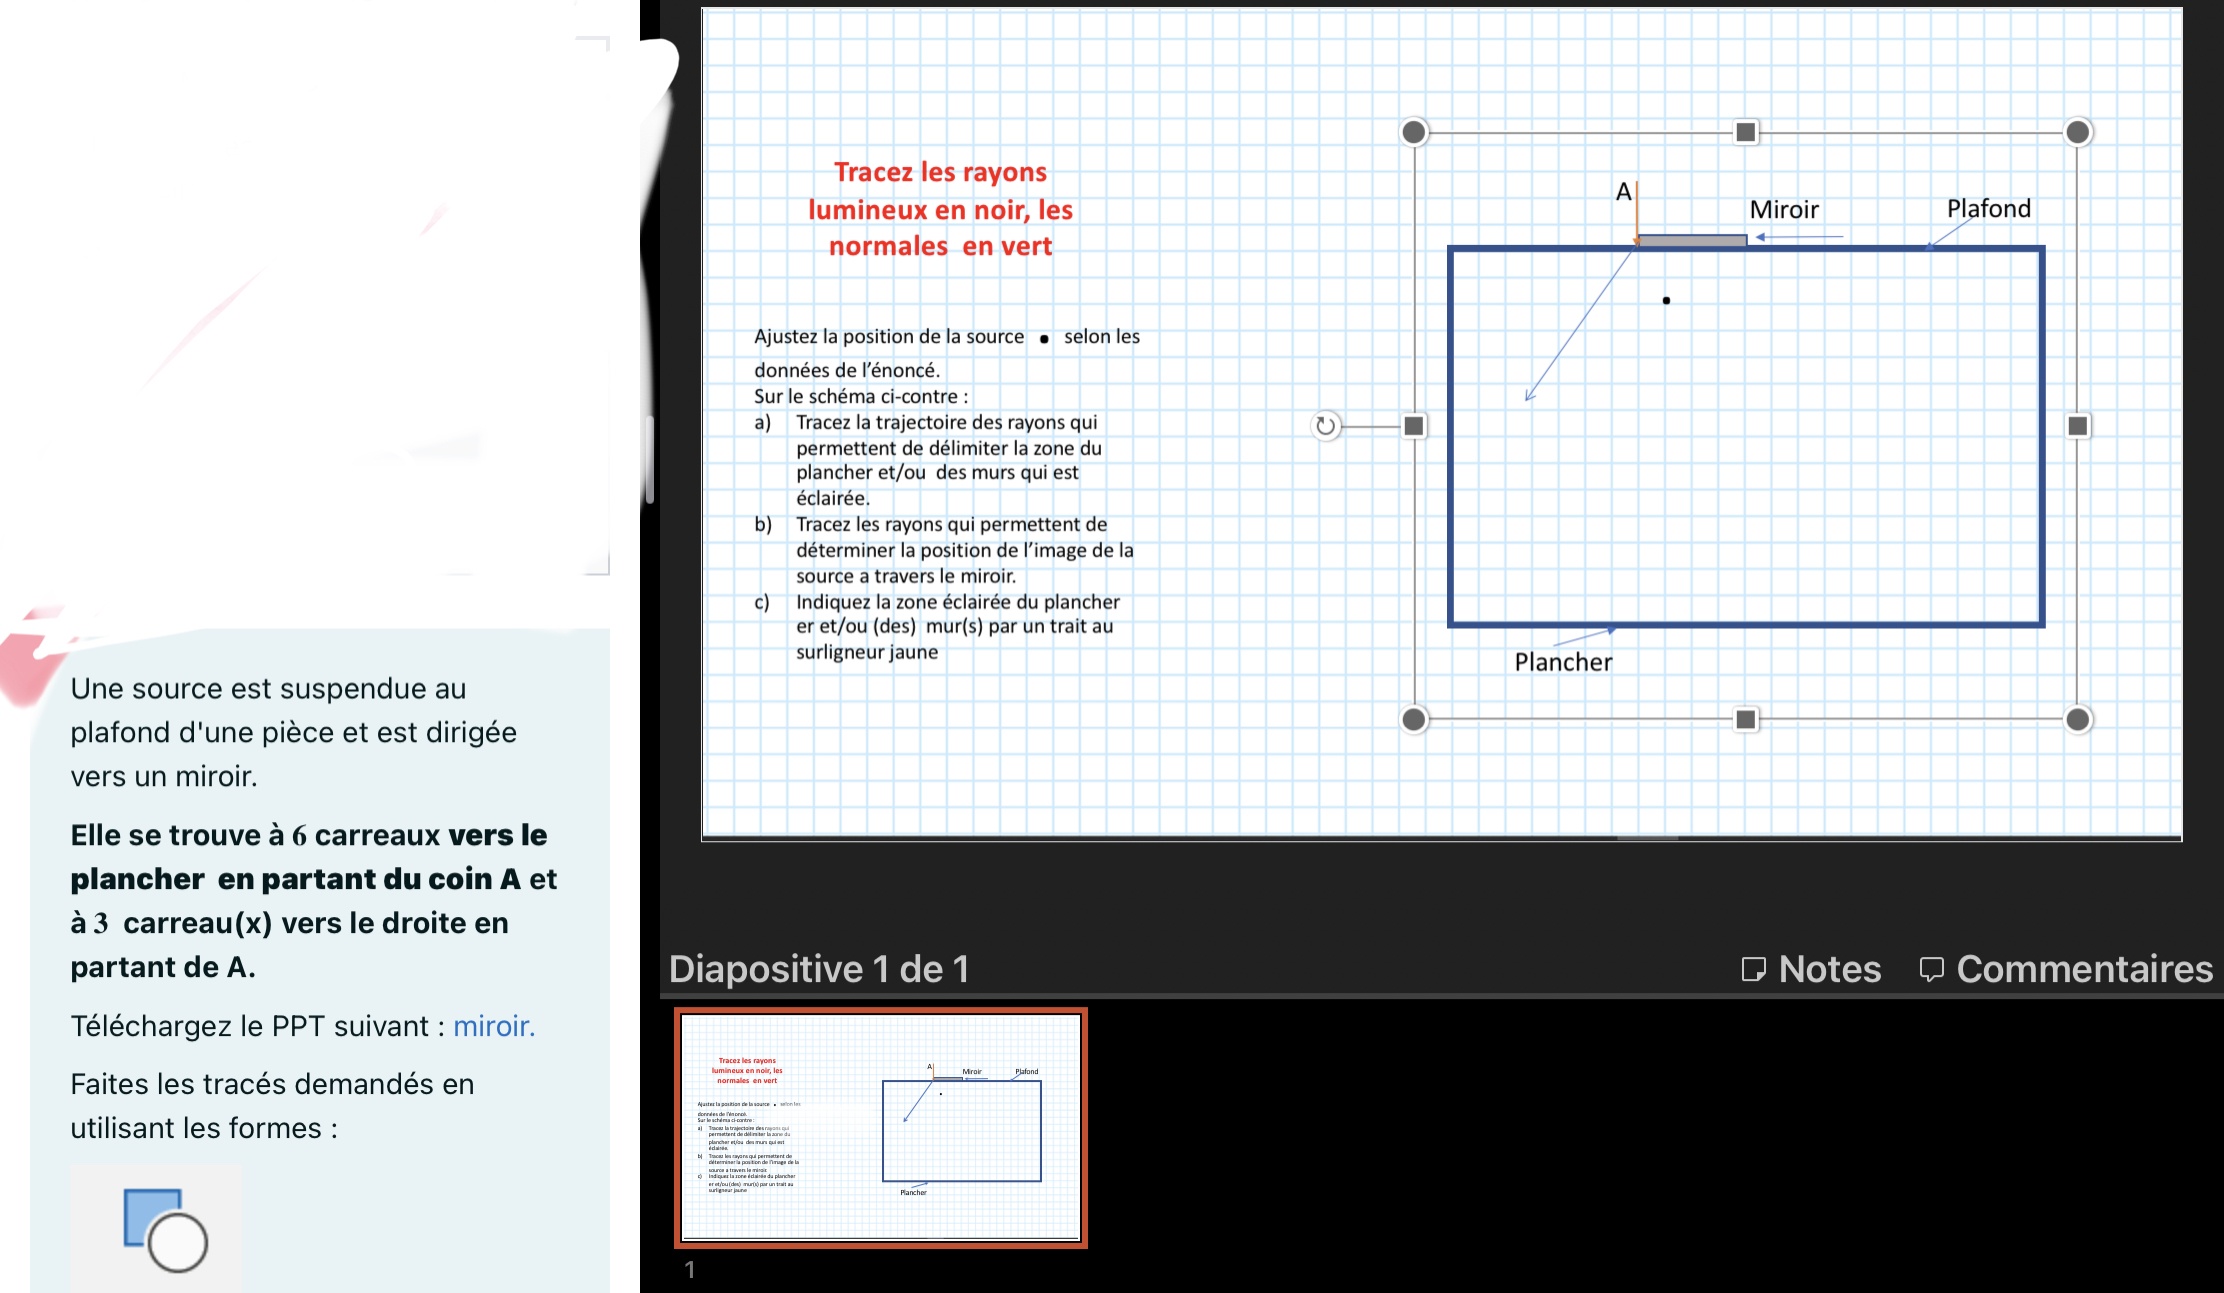Screen dimensions: 2224x1293
Task: Select the black source dot inside the room
Action: click(1666, 300)
